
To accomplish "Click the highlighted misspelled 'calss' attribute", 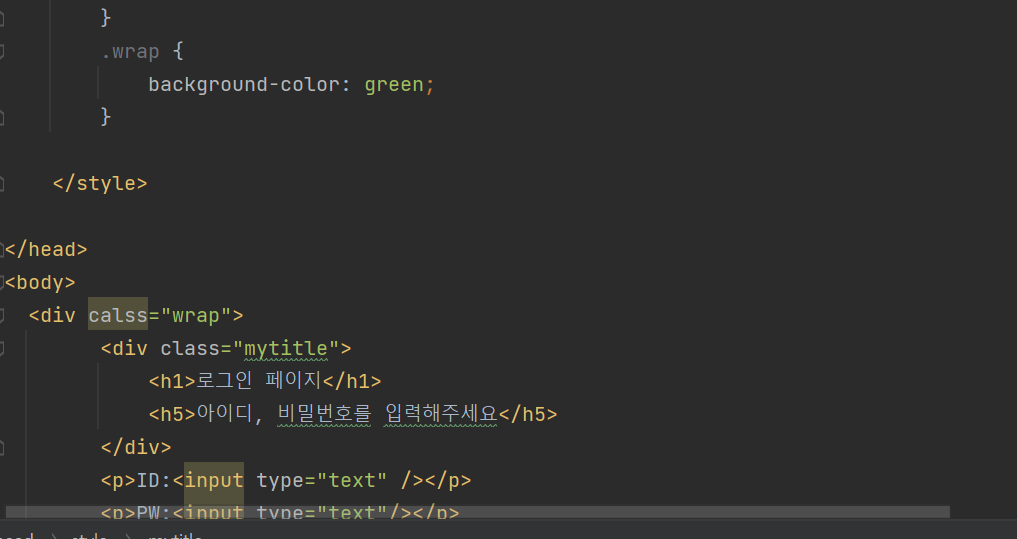I will coord(118,315).
